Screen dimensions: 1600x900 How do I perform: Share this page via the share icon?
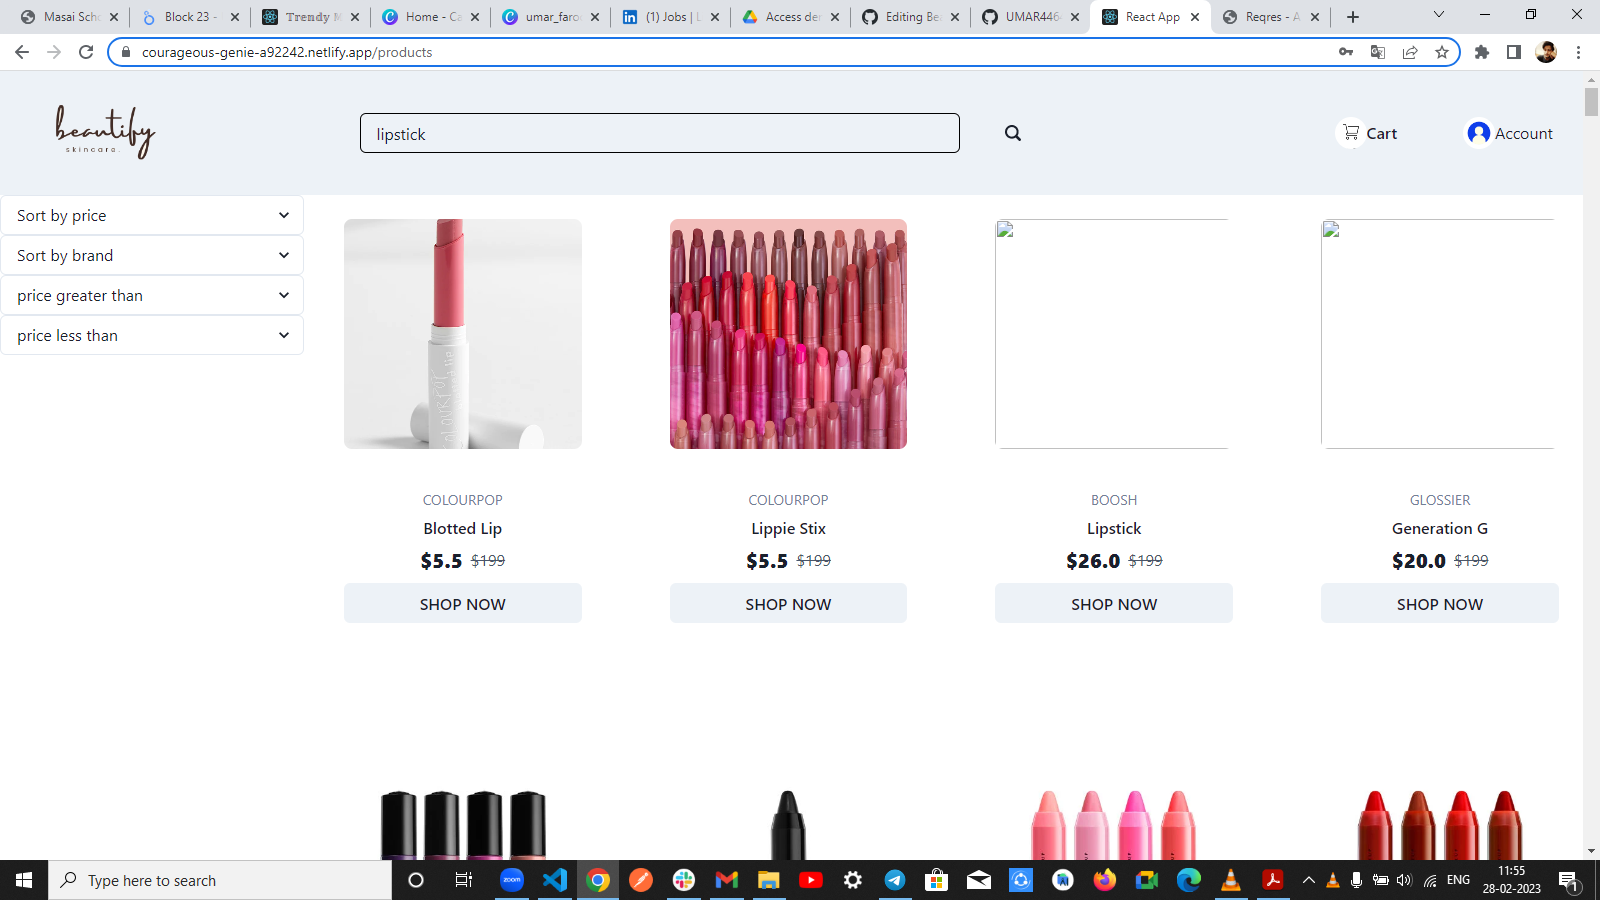[x=1410, y=52]
